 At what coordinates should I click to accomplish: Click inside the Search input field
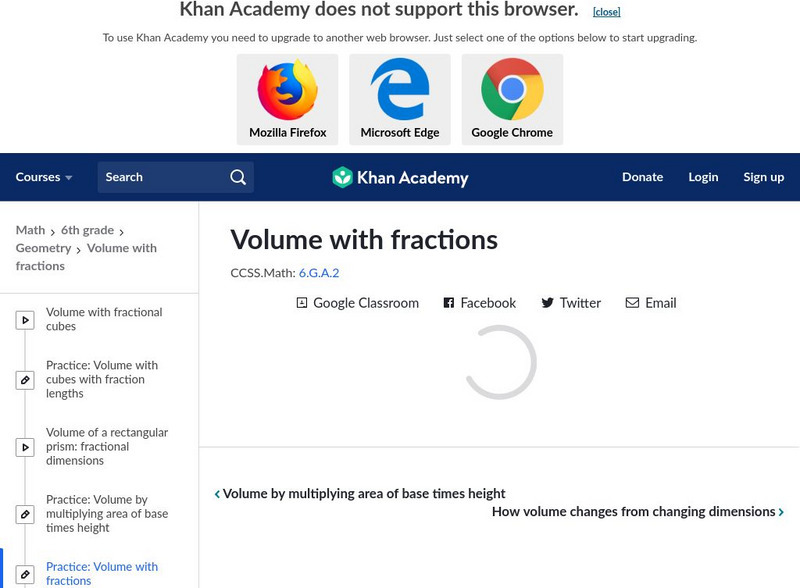[160, 177]
